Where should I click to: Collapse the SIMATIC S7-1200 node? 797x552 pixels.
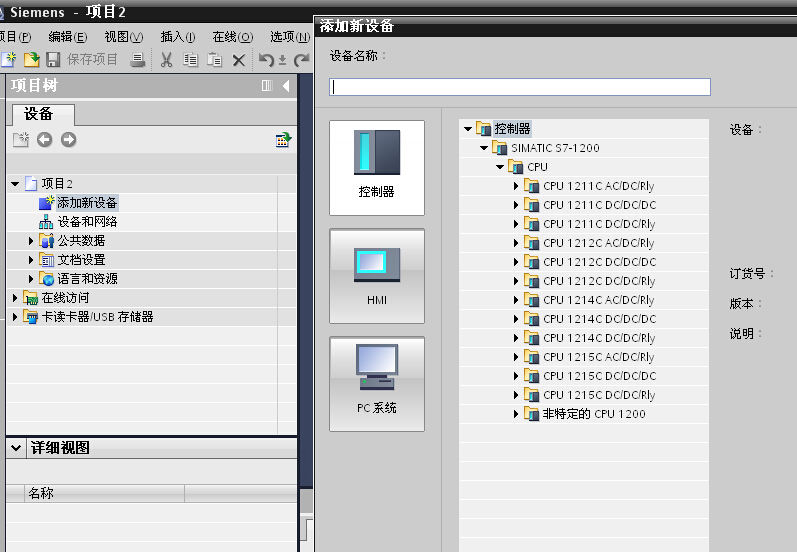pyautogui.click(x=484, y=148)
